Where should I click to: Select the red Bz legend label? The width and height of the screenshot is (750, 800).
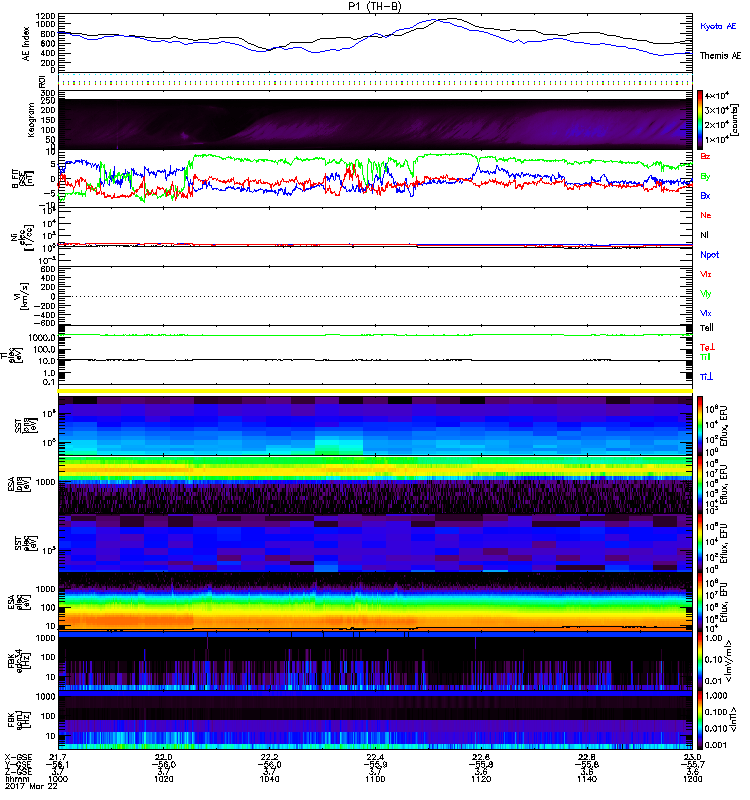coord(705,156)
